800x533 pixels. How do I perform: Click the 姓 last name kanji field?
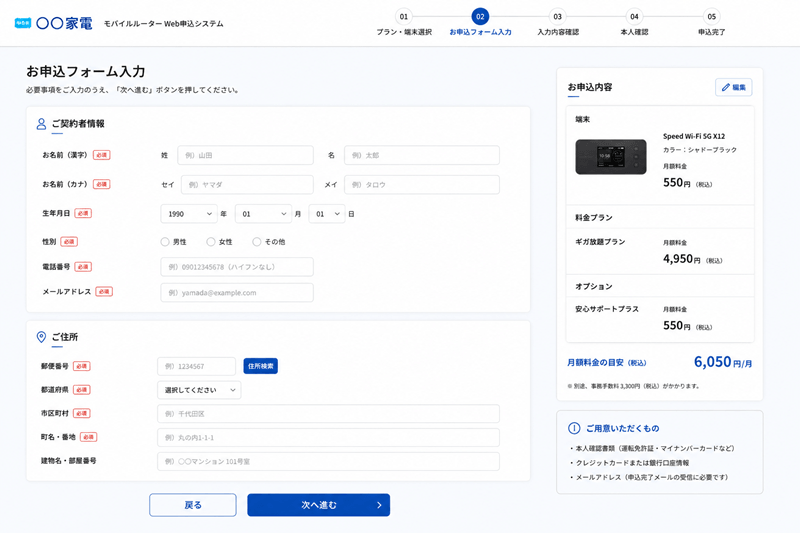pos(245,155)
